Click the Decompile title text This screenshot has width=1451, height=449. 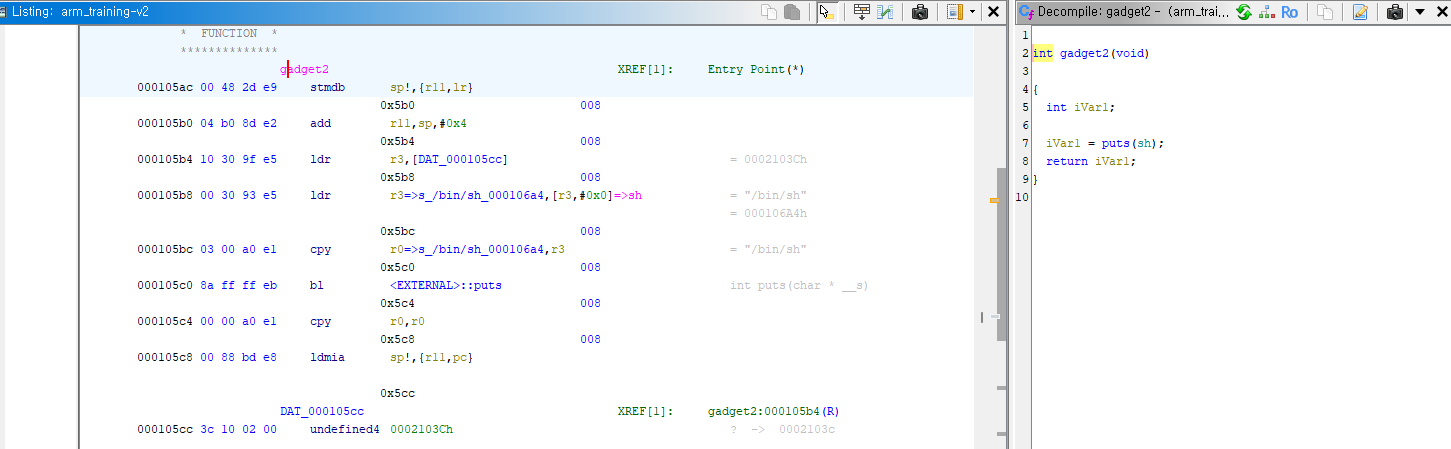point(1134,12)
